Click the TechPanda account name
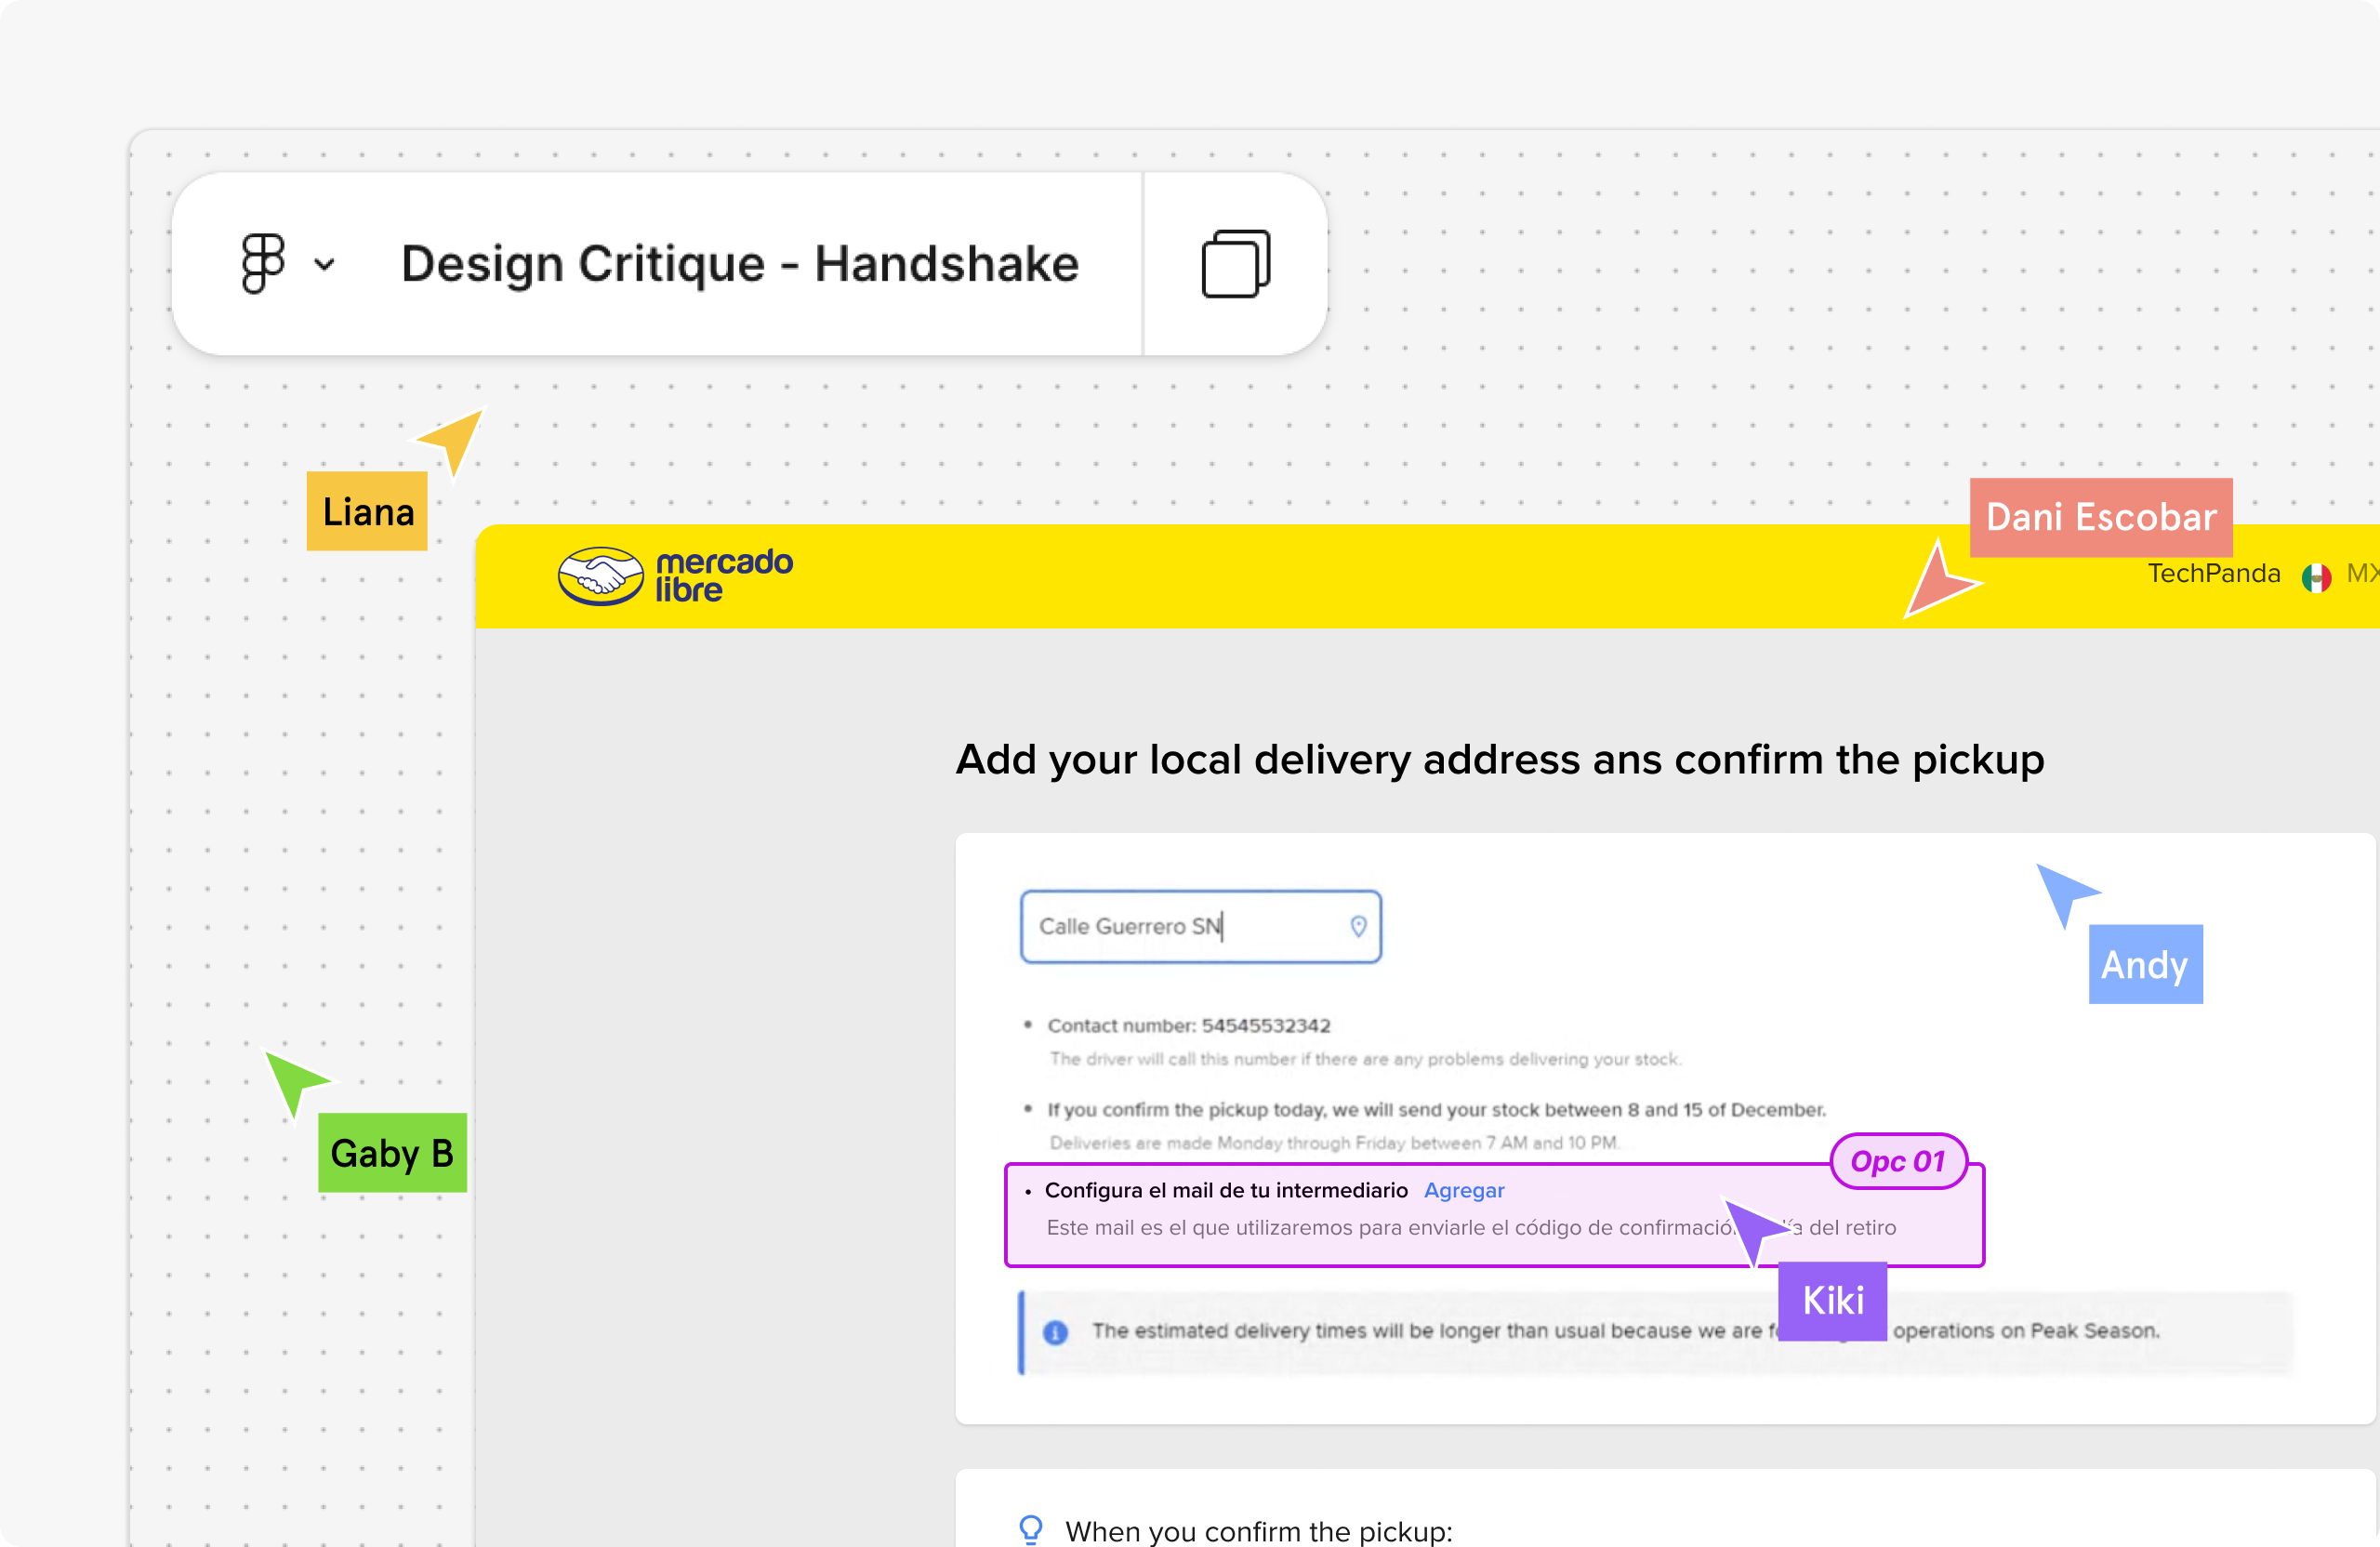The width and height of the screenshot is (2380, 1547). point(2213,573)
